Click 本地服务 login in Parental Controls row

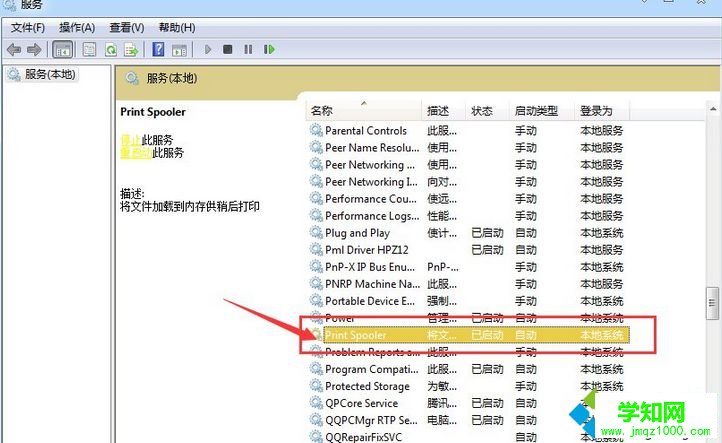(602, 131)
